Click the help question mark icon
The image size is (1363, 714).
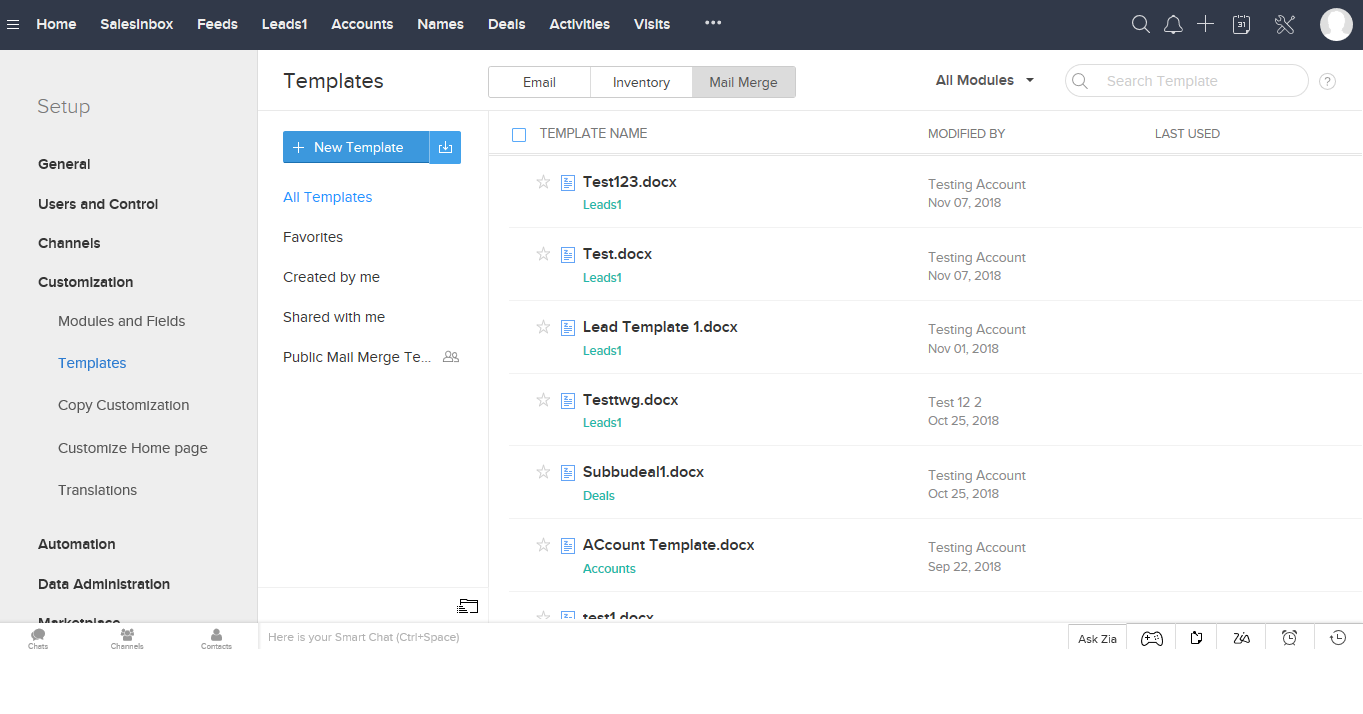pyautogui.click(x=1327, y=81)
